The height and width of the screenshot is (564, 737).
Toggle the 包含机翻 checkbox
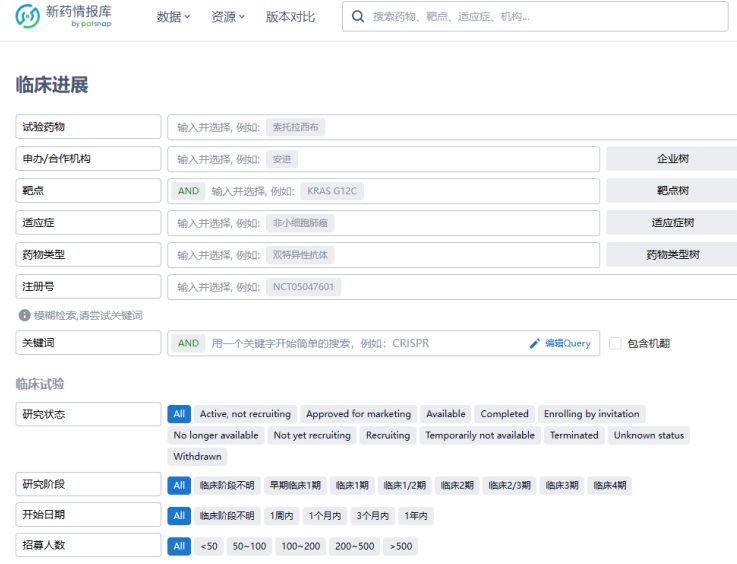[x=616, y=343]
